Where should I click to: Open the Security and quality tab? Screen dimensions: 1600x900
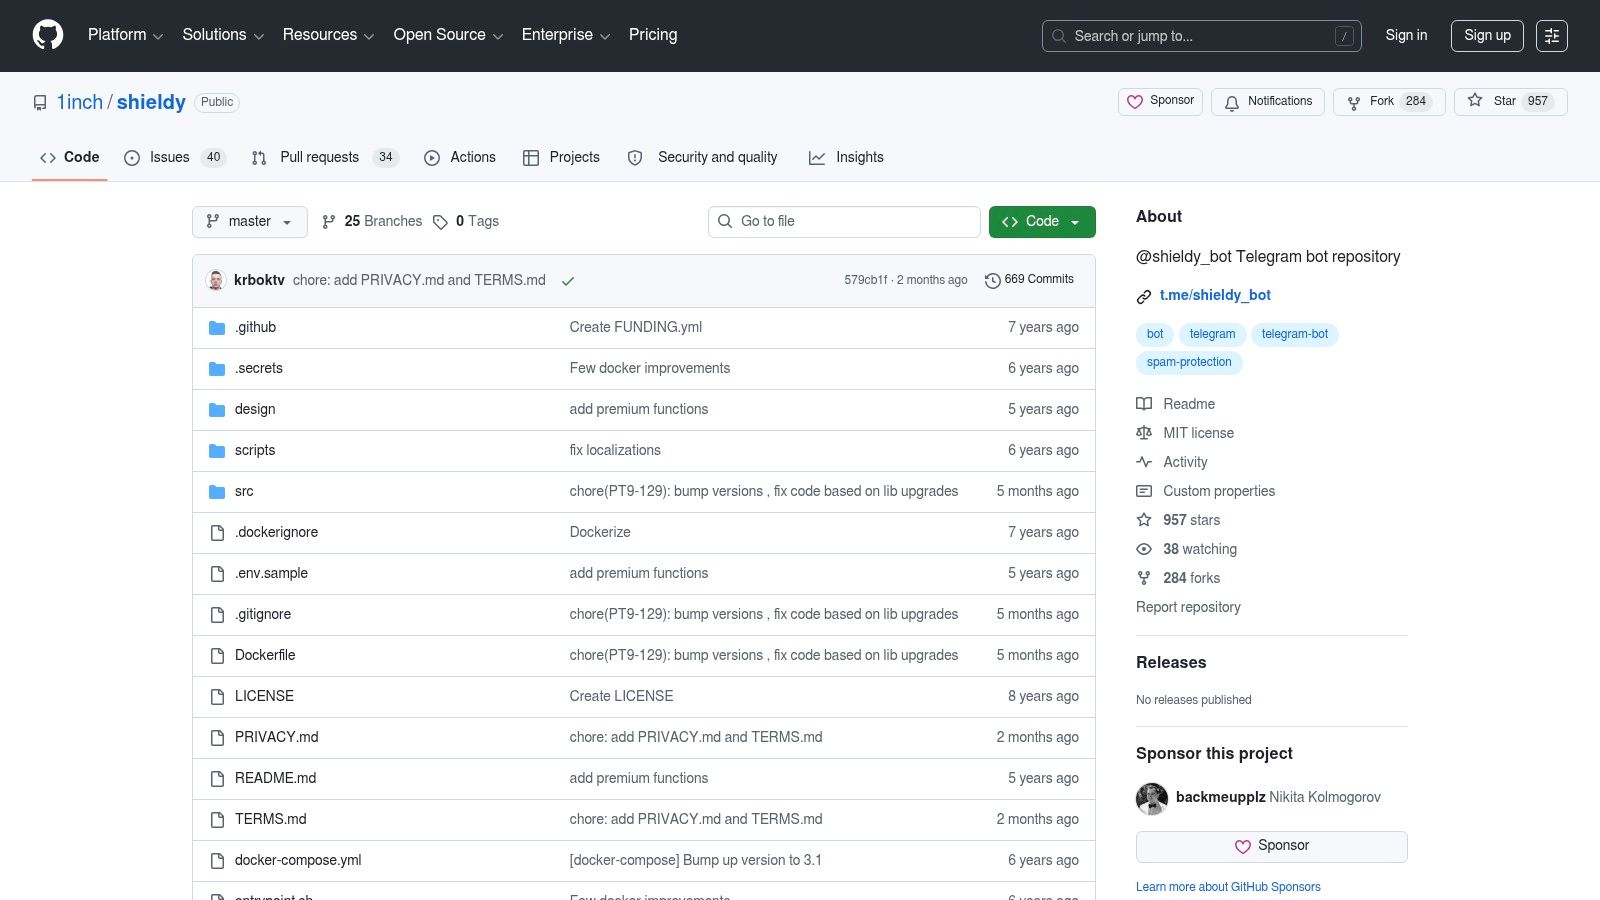tap(702, 158)
